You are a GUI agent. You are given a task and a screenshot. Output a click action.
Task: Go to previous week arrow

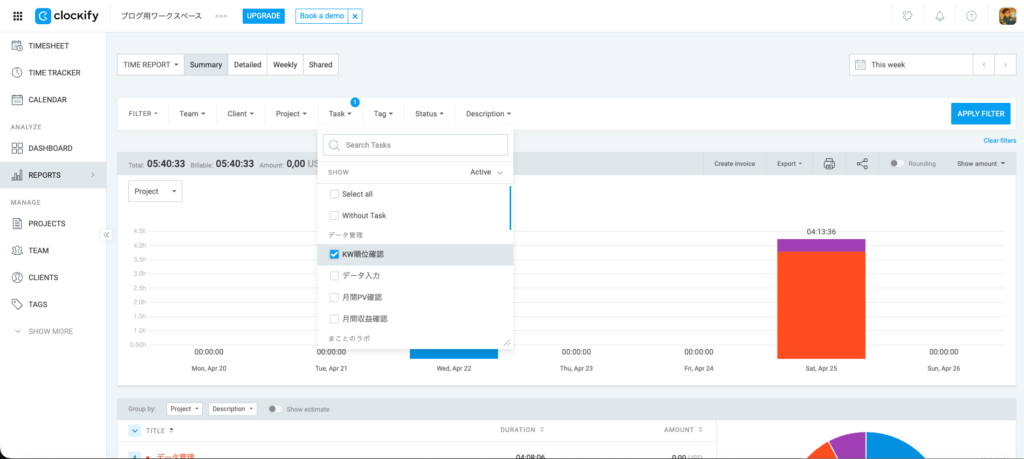tap(984, 64)
